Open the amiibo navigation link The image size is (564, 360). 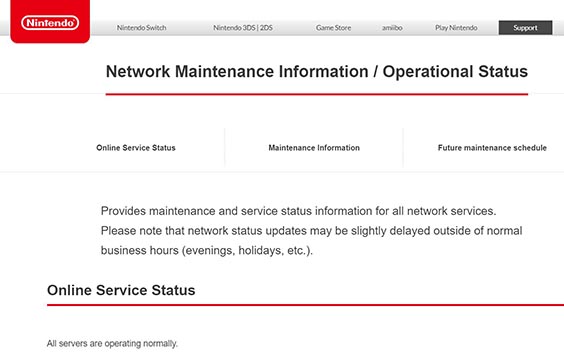pyautogui.click(x=392, y=28)
